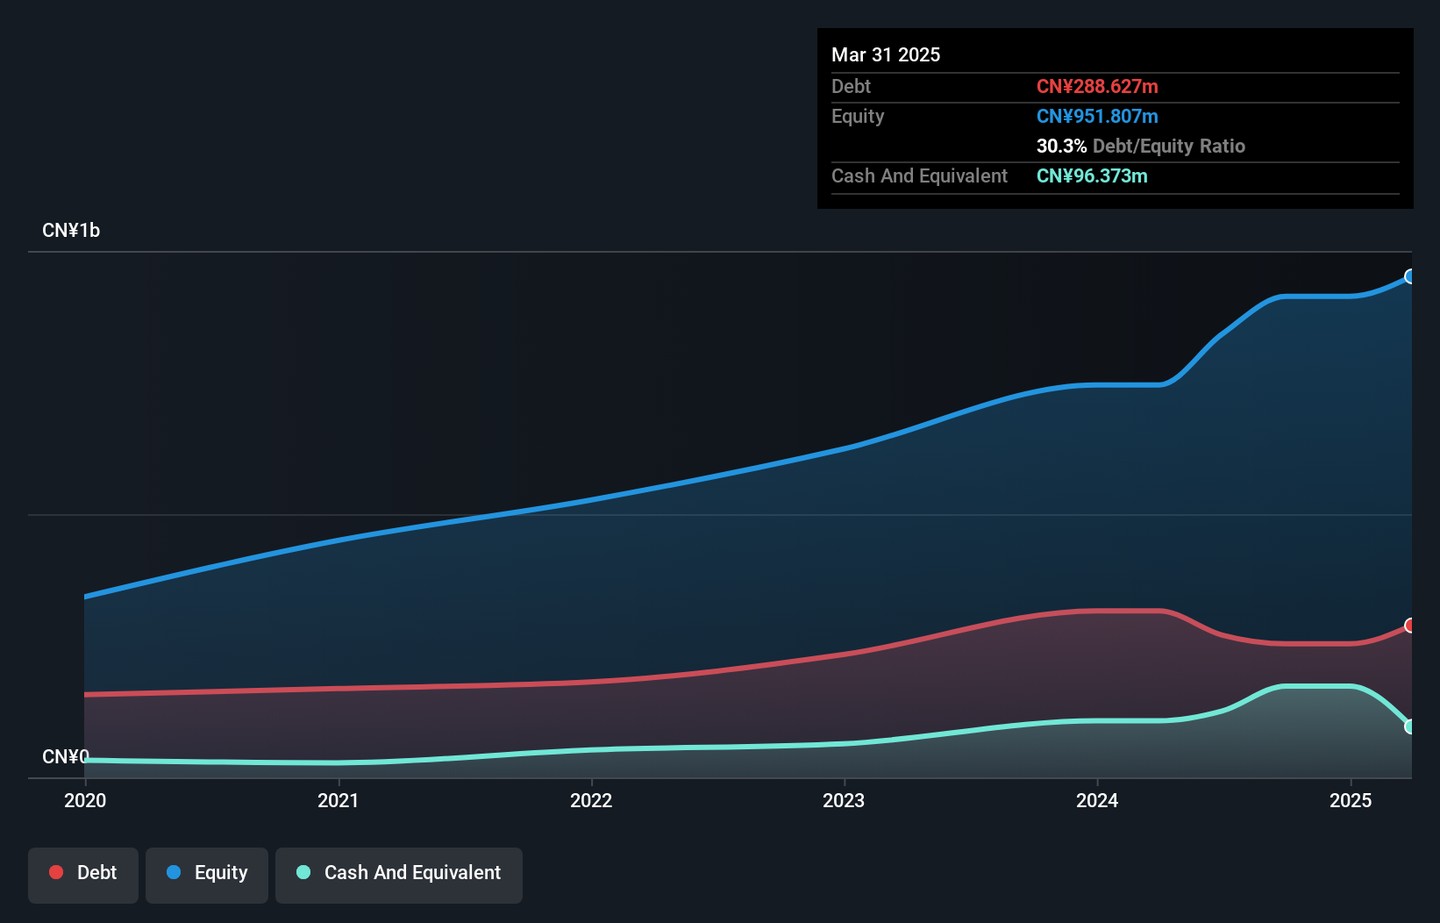The width and height of the screenshot is (1440, 923).
Task: Select the Debt endpoint marker on the chart
Action: tap(1410, 626)
